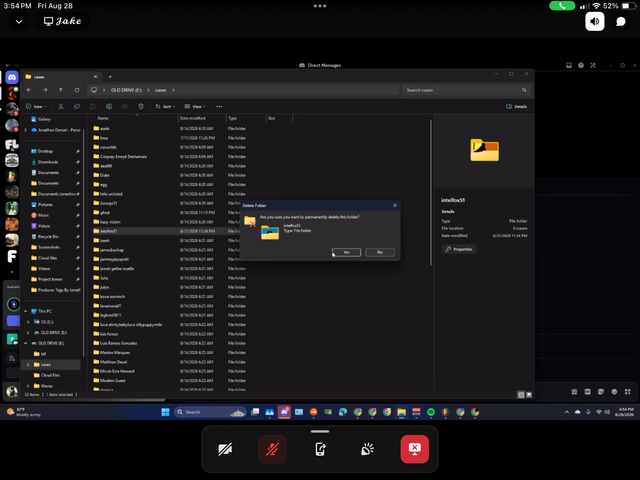Click No in Delete Folder dialog

(x=380, y=252)
